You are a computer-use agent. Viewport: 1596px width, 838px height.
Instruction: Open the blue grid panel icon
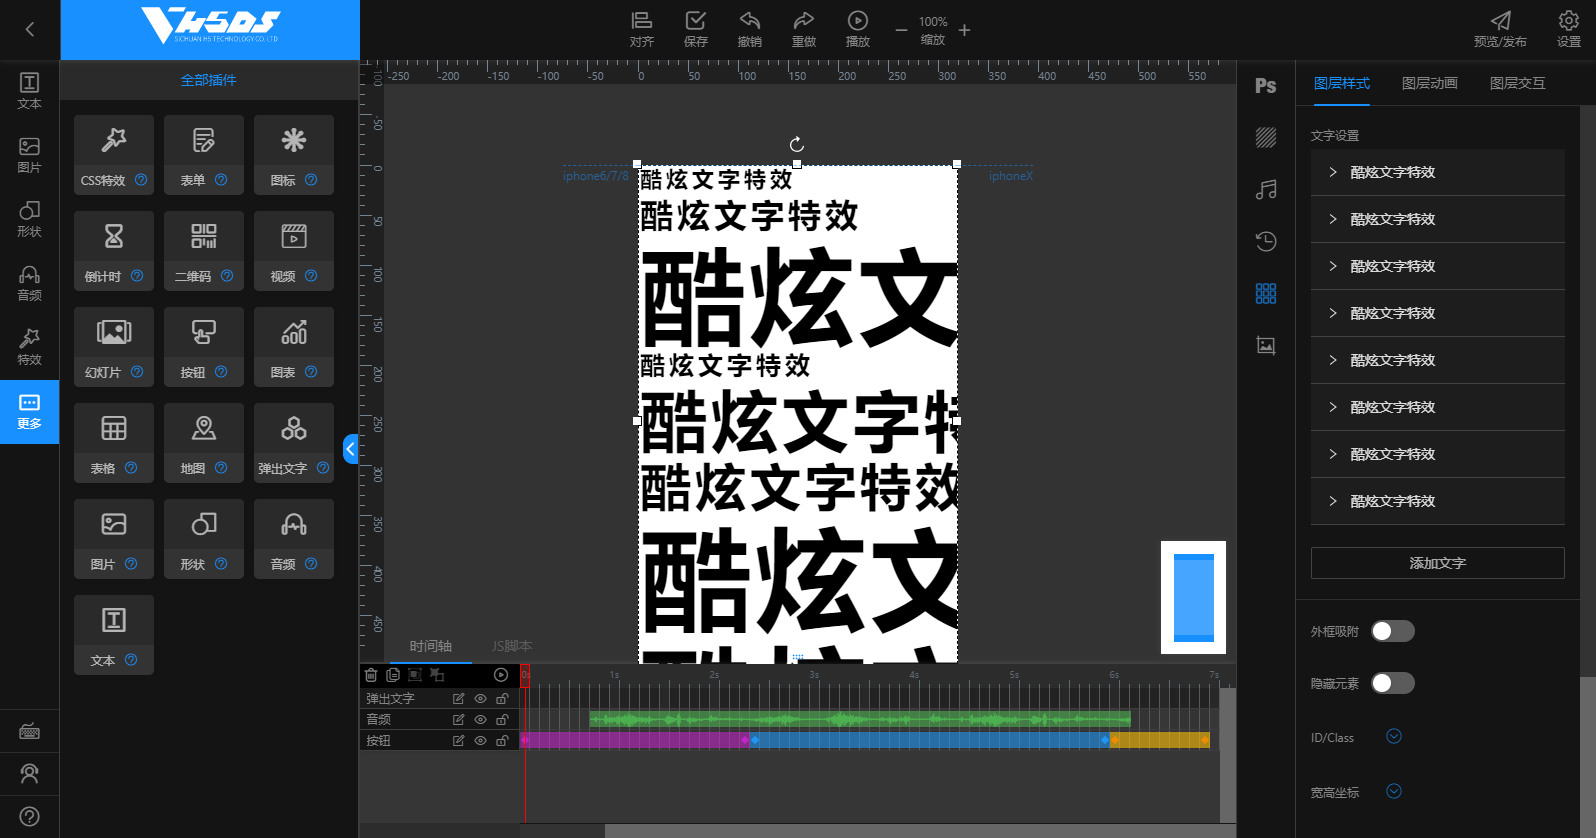pos(1266,293)
